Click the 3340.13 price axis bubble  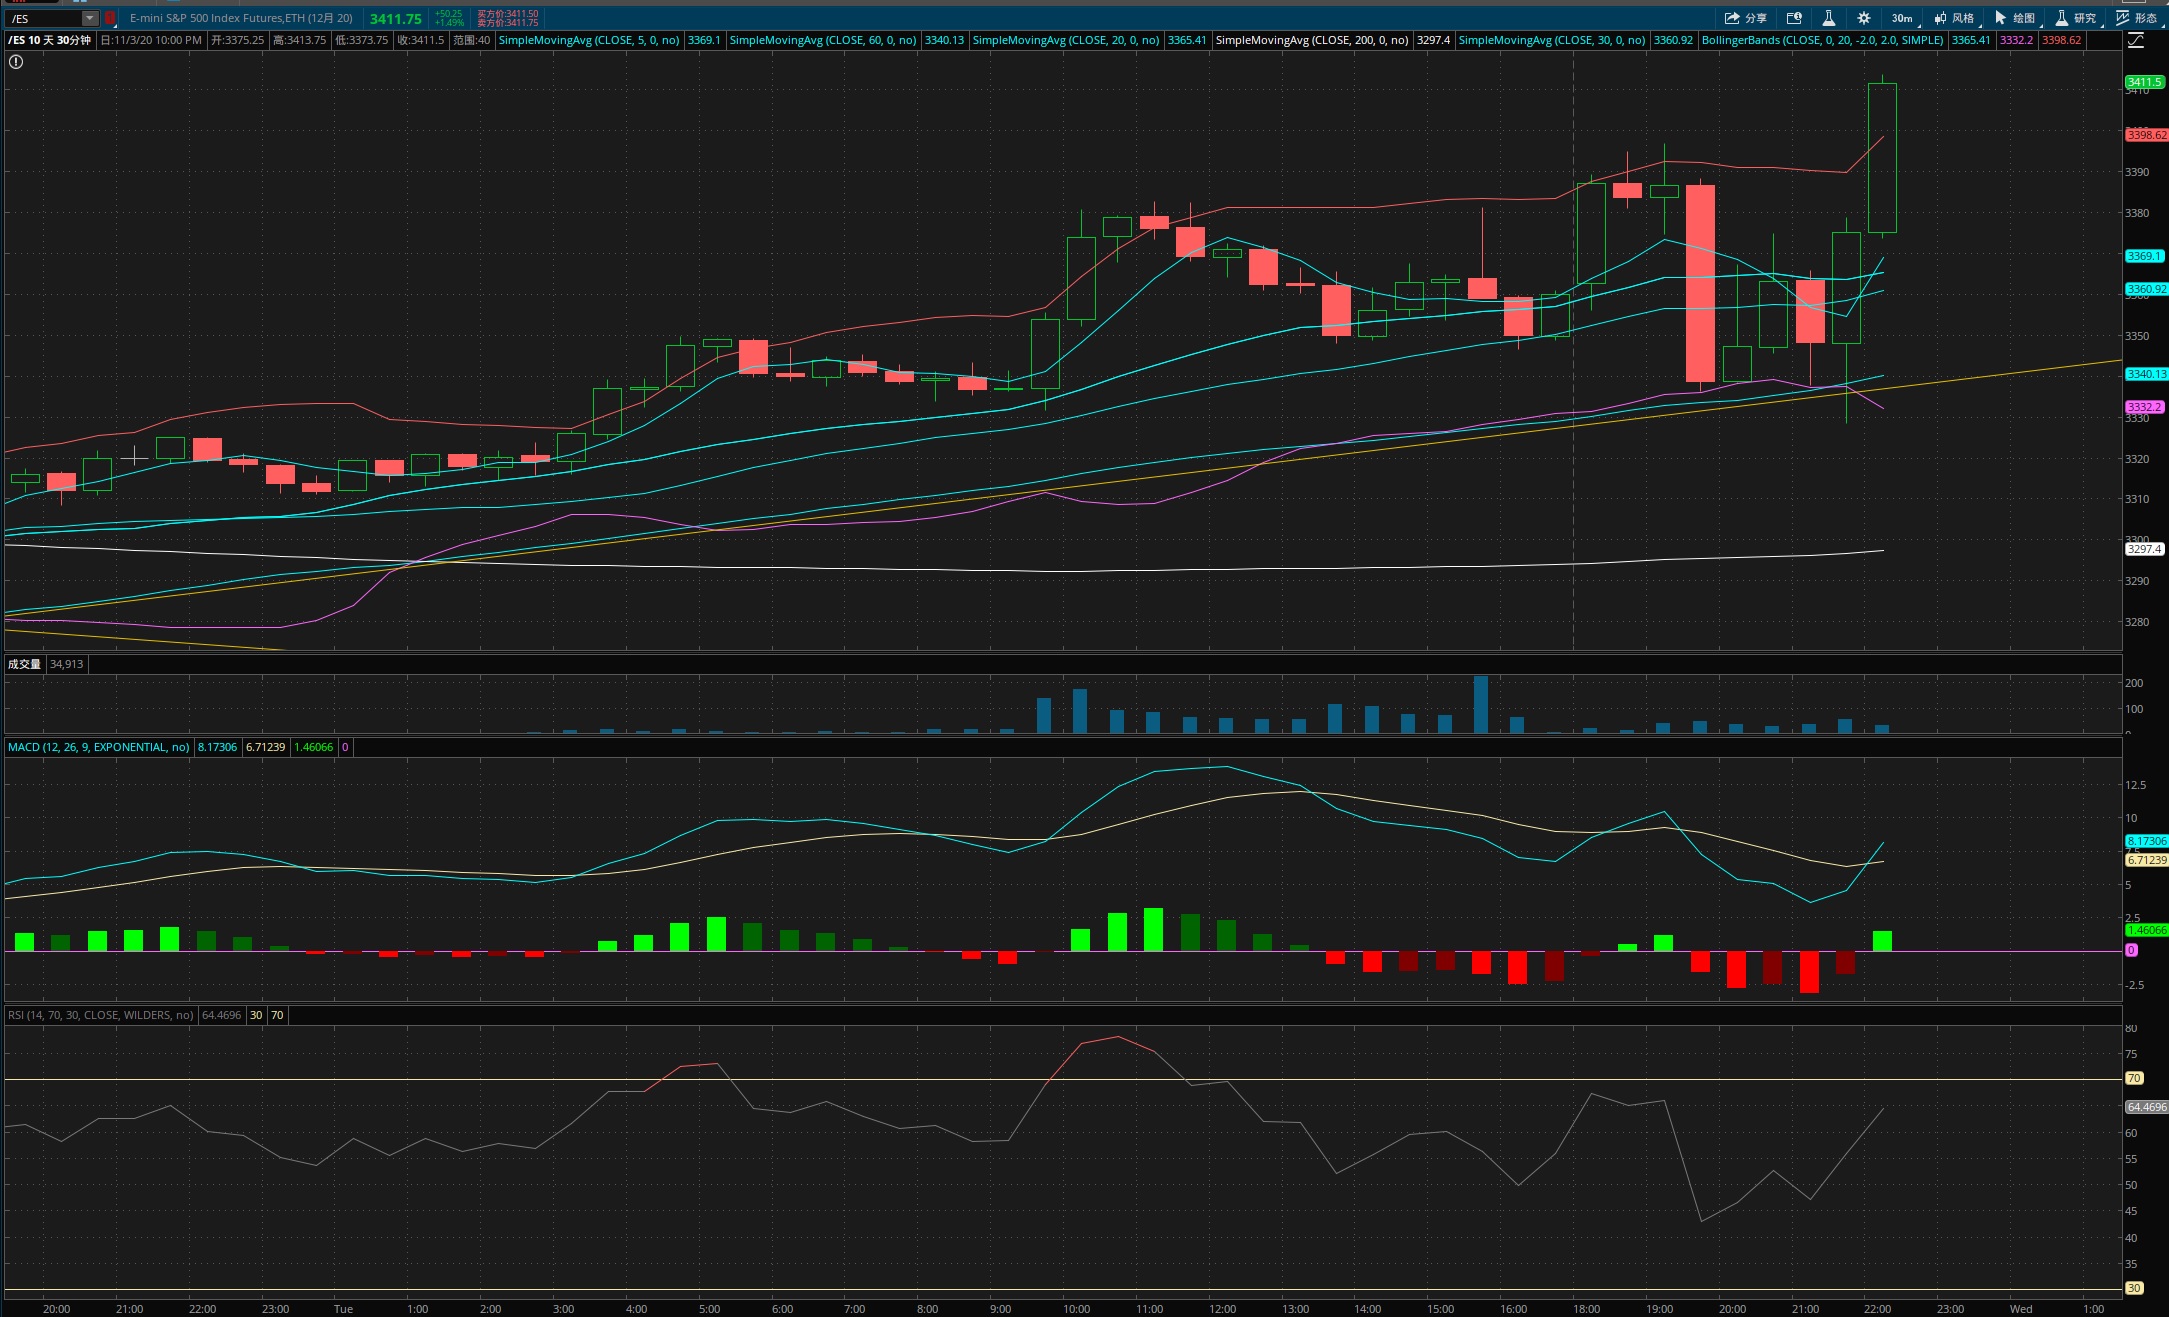tap(2146, 374)
